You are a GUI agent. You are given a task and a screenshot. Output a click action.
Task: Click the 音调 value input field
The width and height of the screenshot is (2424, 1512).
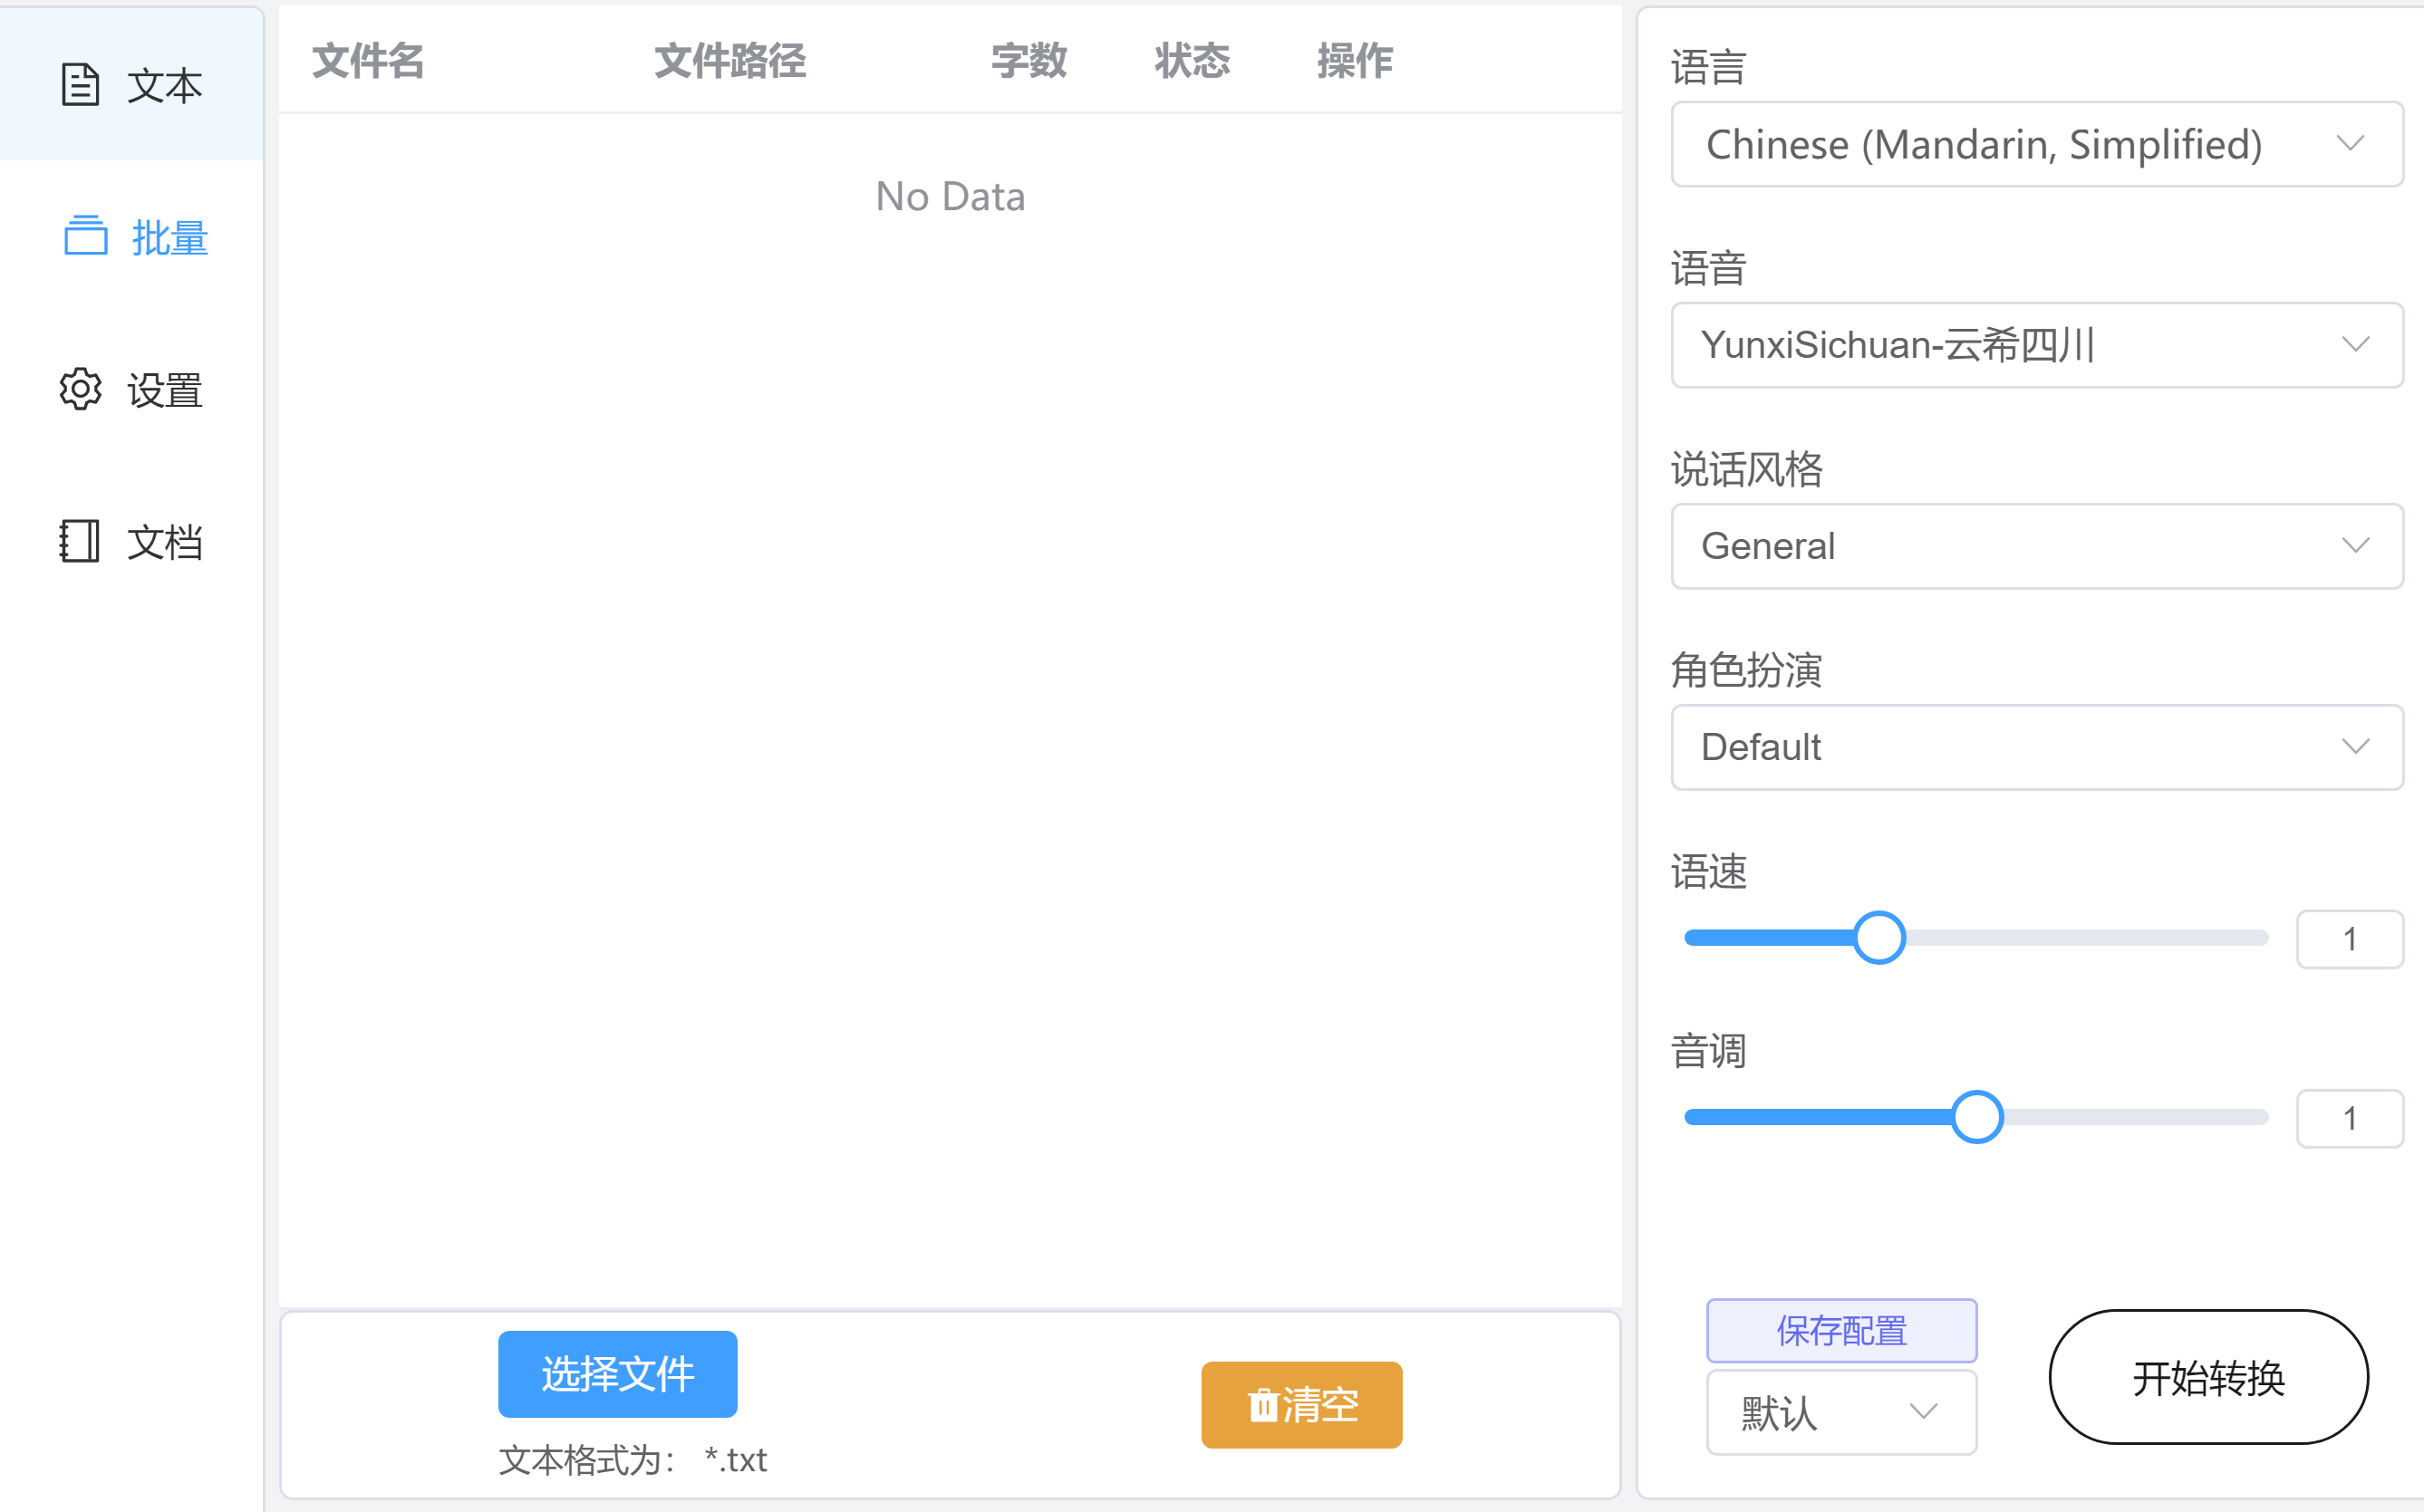2350,1118
